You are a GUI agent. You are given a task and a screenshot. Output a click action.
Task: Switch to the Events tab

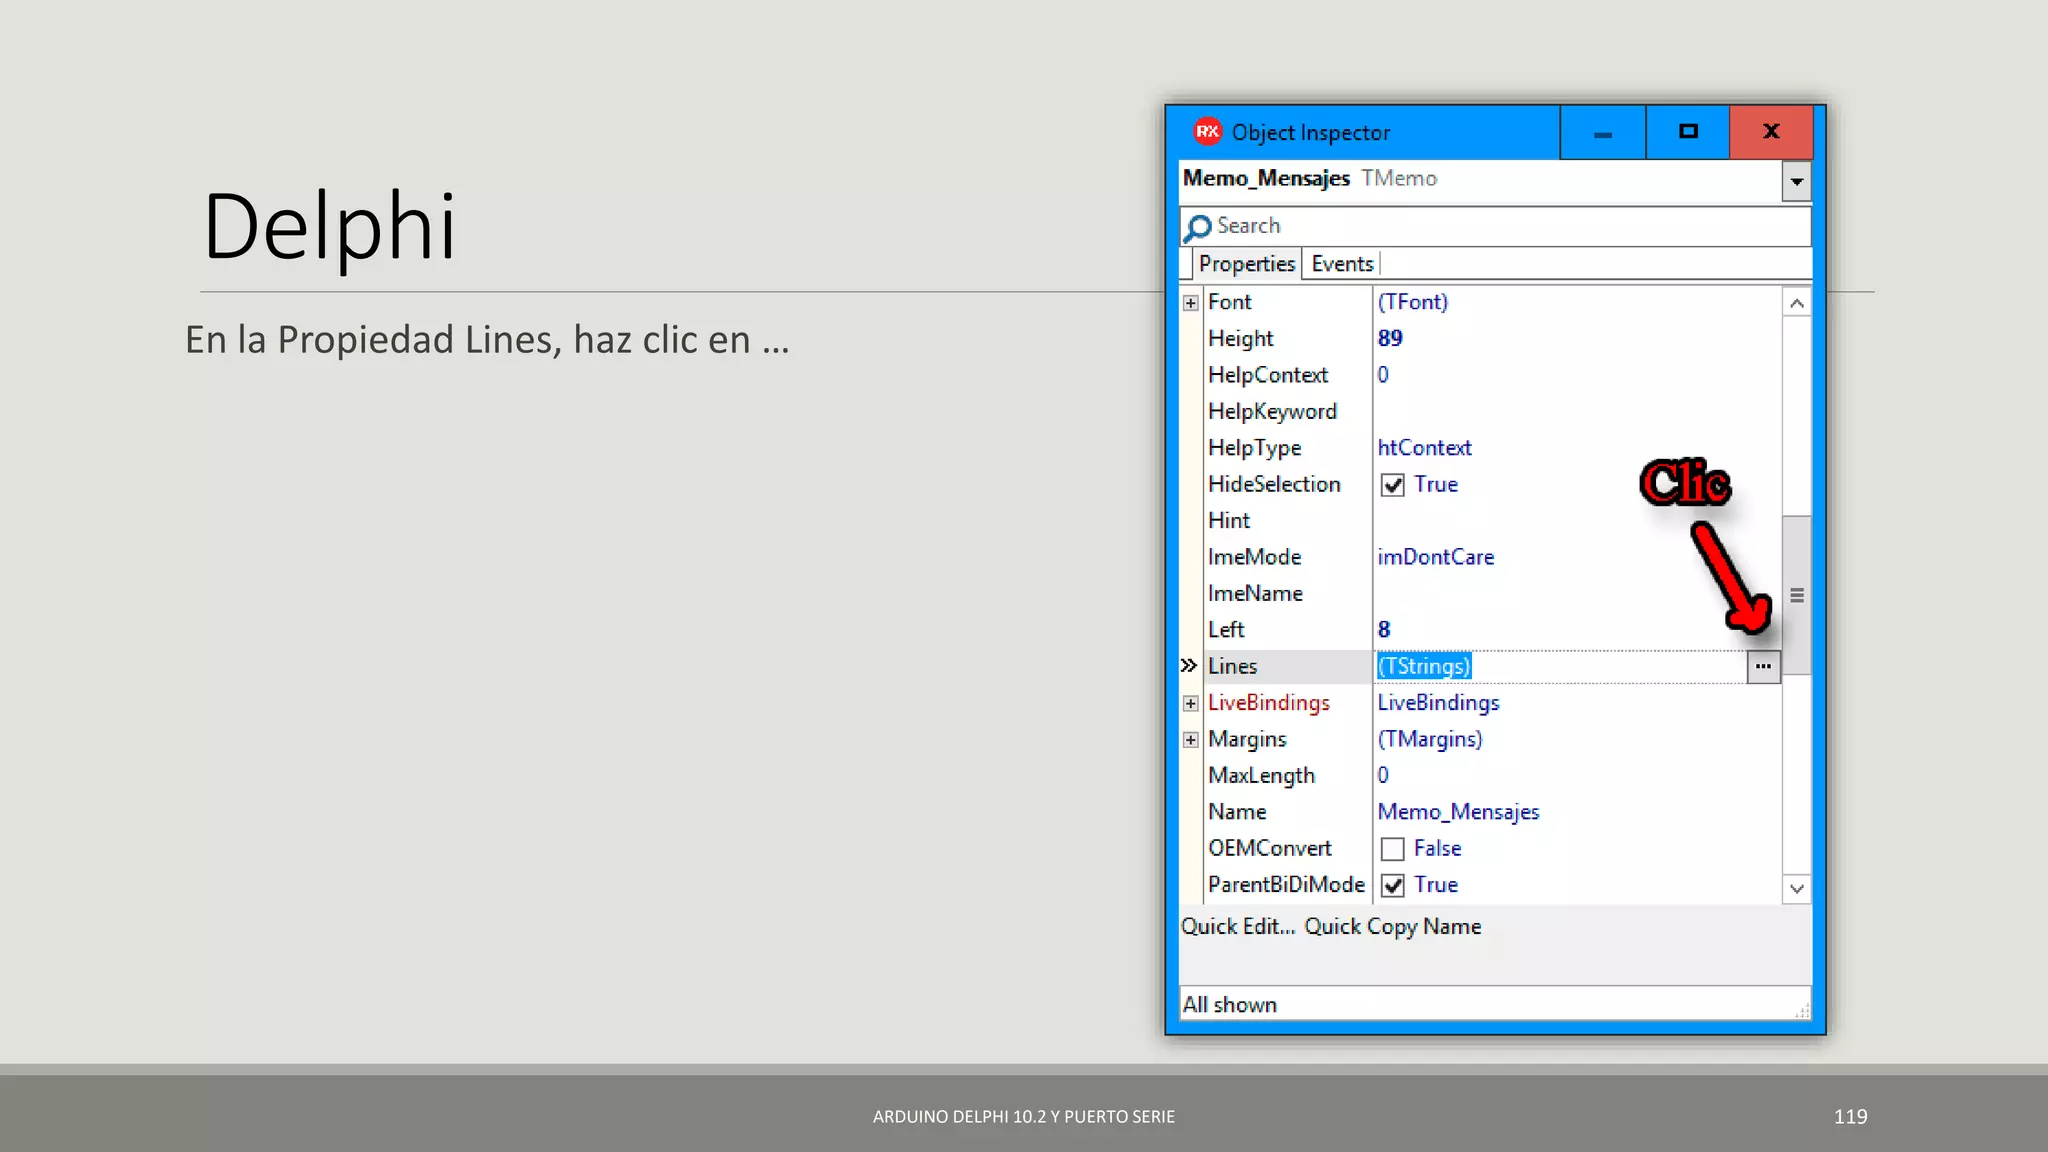pos(1342,264)
